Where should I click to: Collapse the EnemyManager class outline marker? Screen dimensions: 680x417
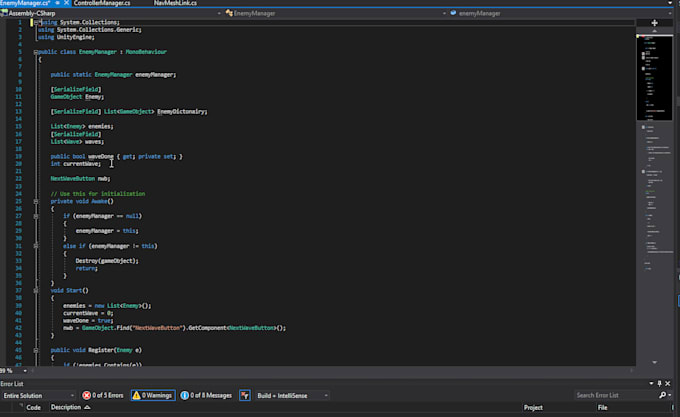35,51
